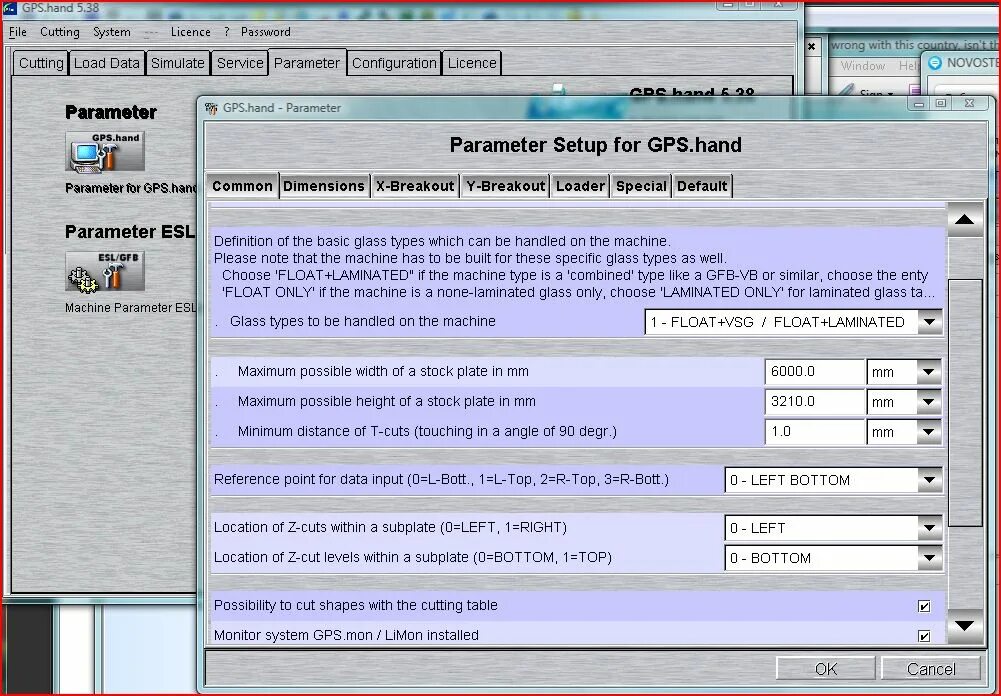Switch to the Dimensions tab
The width and height of the screenshot is (1001, 696).
[x=324, y=185]
